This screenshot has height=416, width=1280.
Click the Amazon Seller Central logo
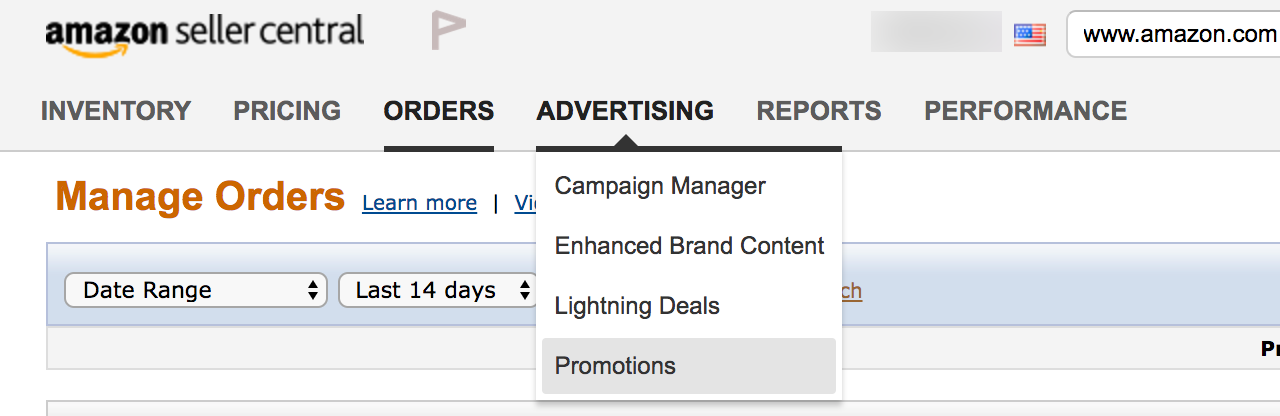205,35
